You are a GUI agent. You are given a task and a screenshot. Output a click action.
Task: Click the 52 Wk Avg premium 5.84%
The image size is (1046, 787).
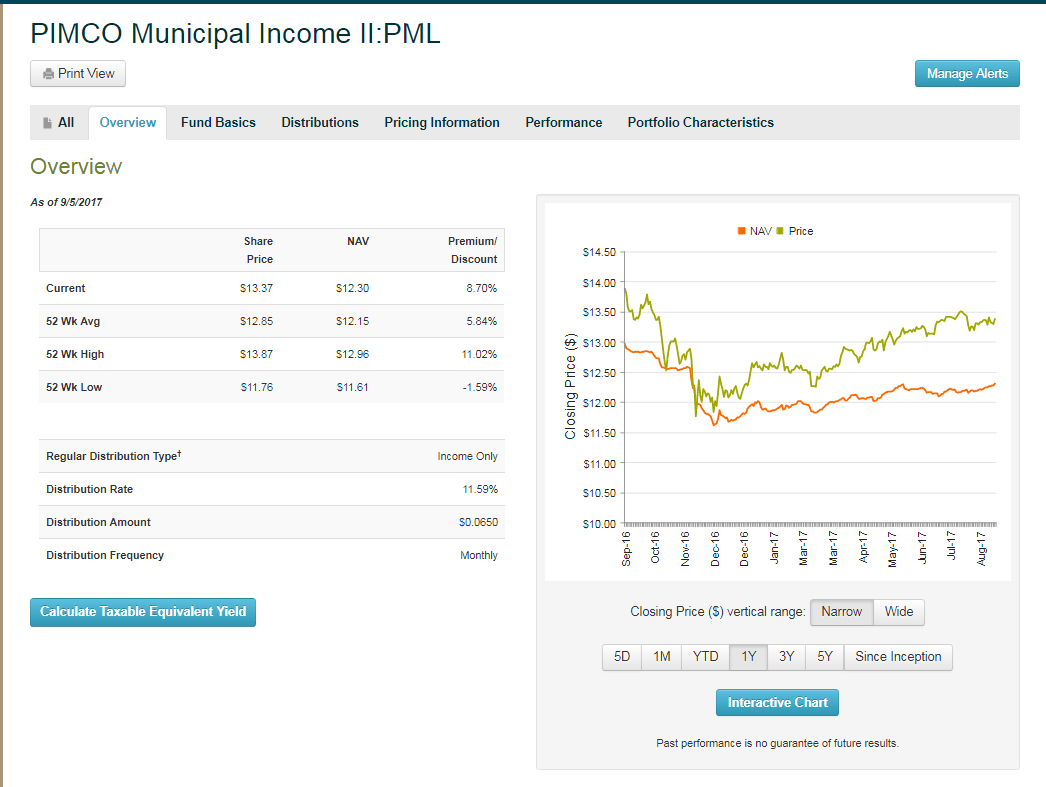pyautogui.click(x=481, y=321)
